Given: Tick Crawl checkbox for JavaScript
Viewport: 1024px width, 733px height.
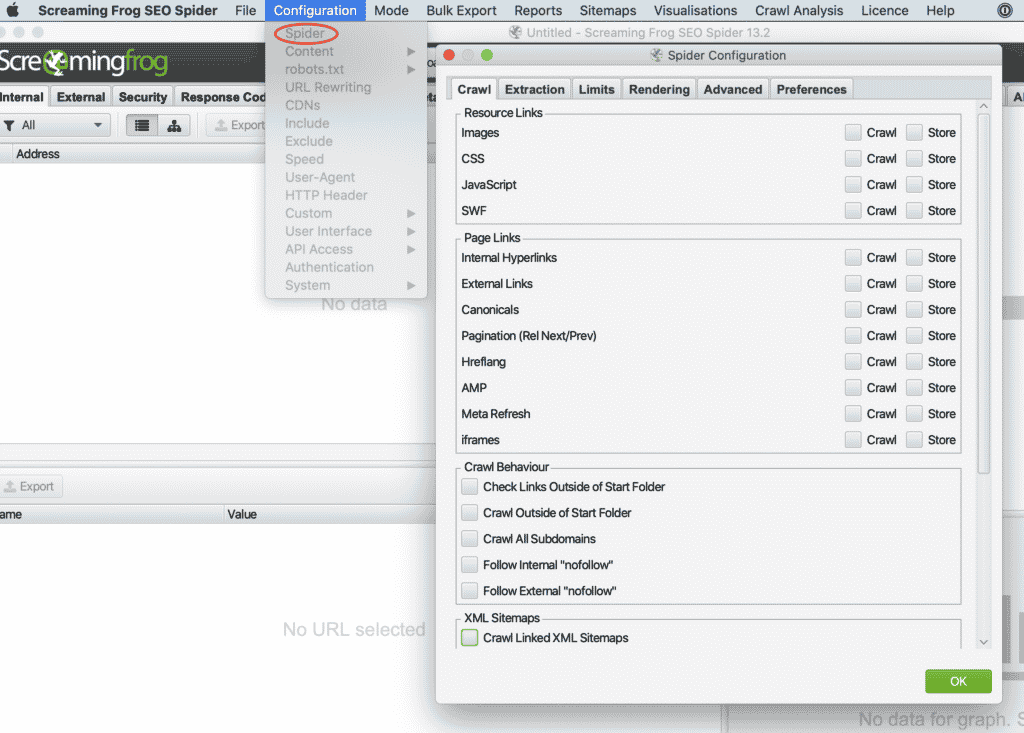Looking at the screenshot, I should click(853, 185).
